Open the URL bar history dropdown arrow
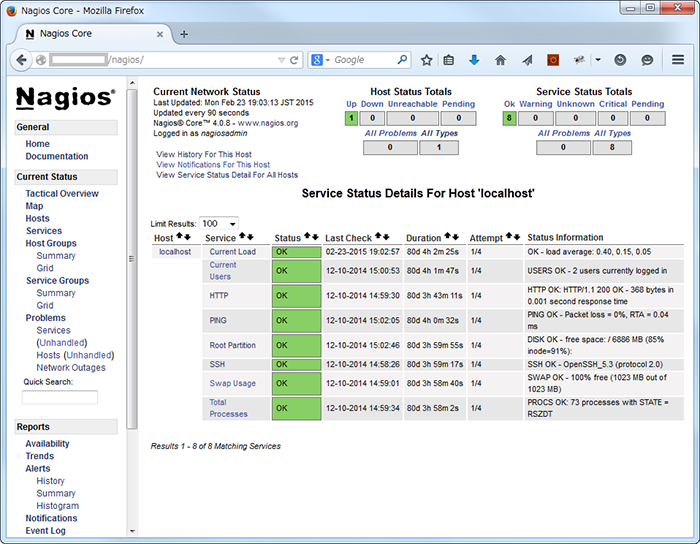Image resolution: width=700 pixels, height=544 pixels. pos(278,60)
